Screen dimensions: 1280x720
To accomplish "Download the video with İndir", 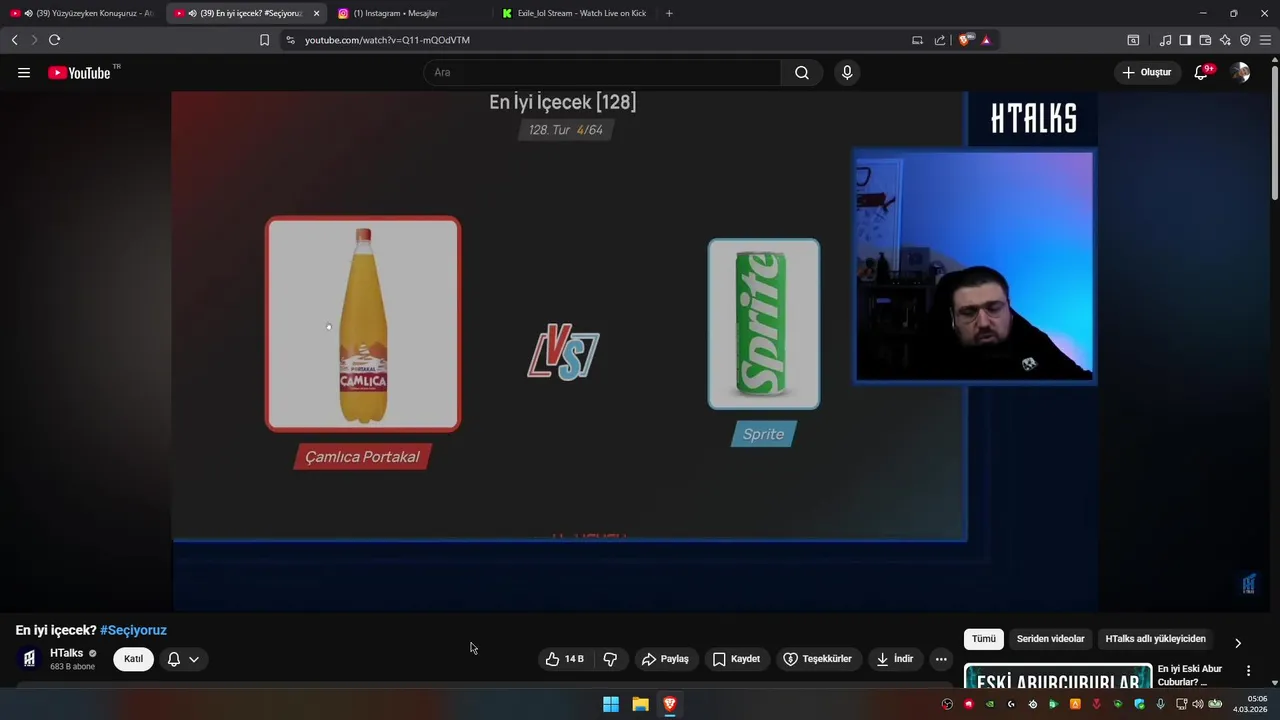I will tap(895, 659).
